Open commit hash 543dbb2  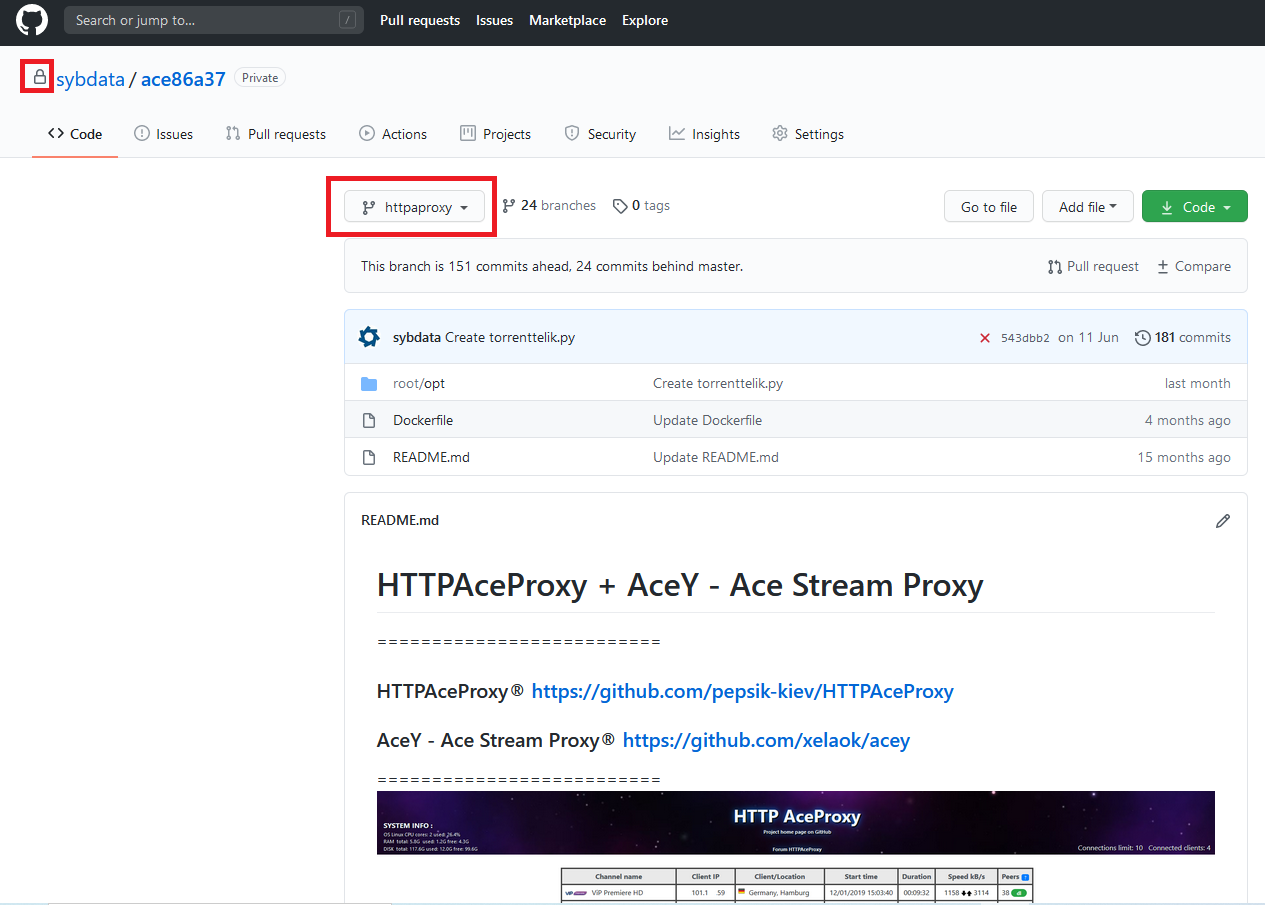1025,338
